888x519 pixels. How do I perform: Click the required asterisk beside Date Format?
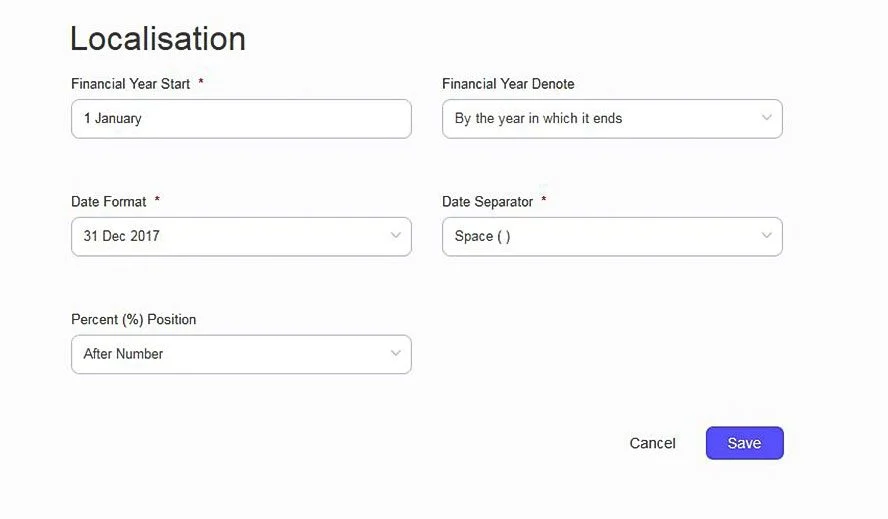pos(157,201)
